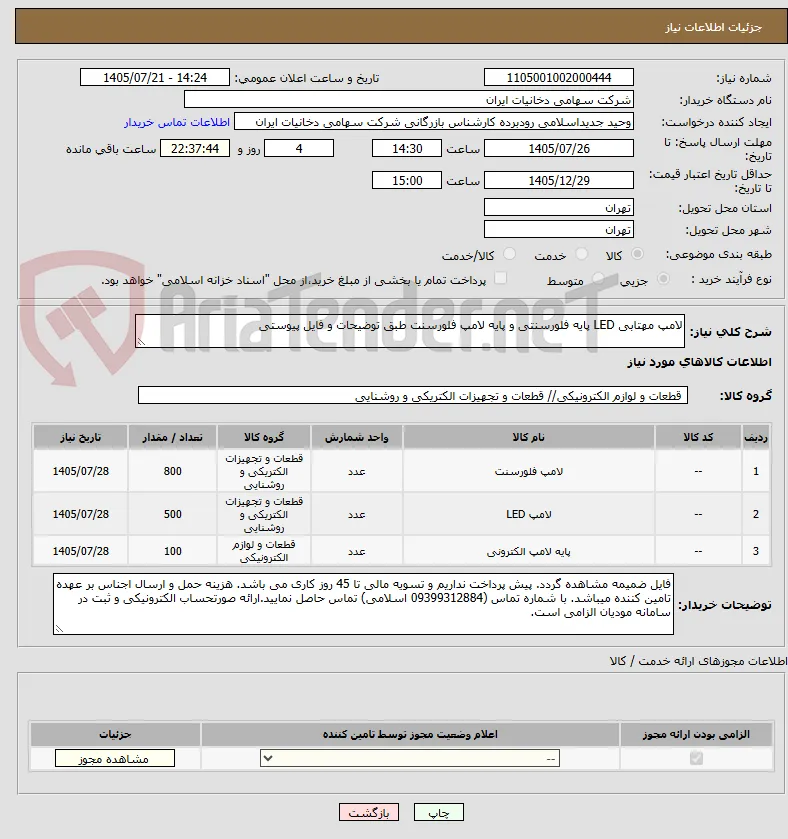Viewport: 788px width, 839px height.
Task: Click the delivery city field تهران
Action: click(559, 230)
